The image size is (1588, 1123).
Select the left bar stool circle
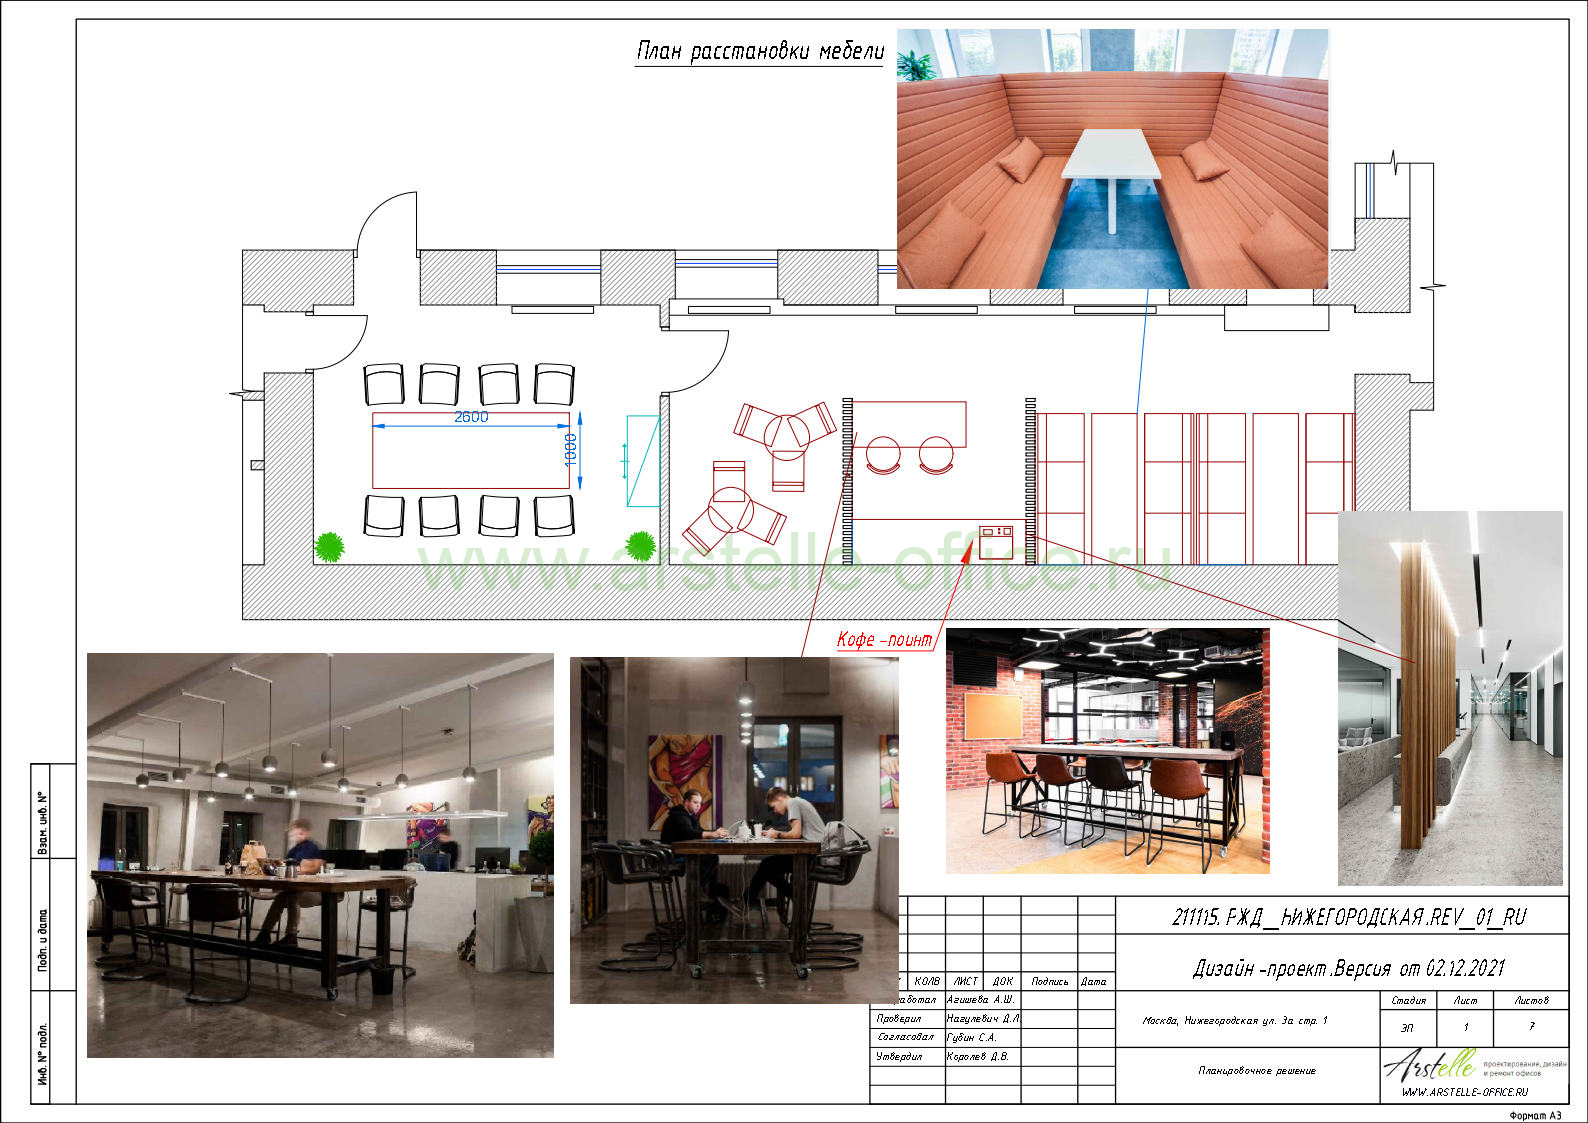[883, 454]
